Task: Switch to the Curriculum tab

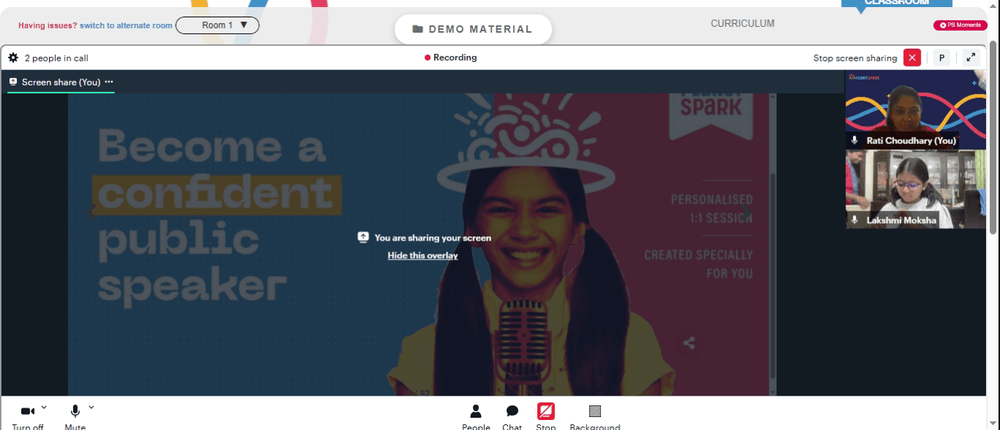Action: click(742, 24)
